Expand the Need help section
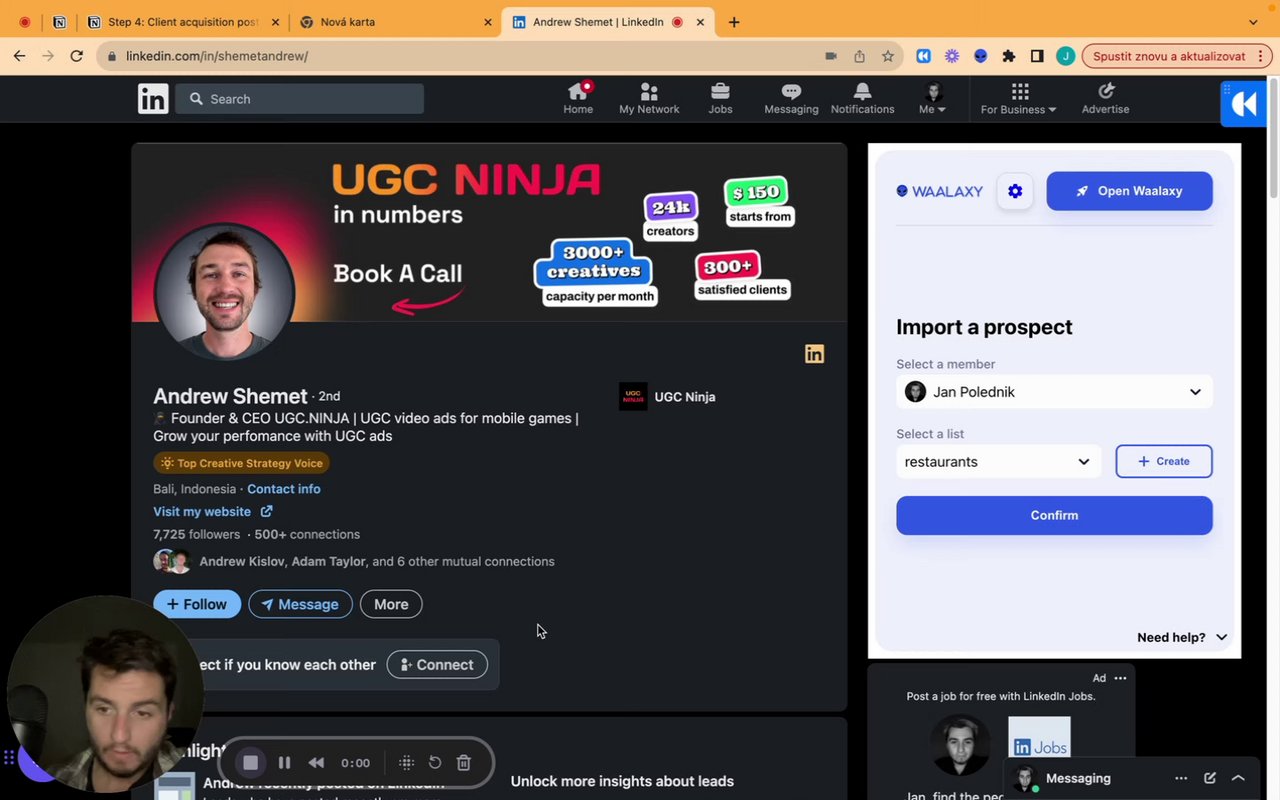This screenshot has height=800, width=1280. click(x=1182, y=637)
